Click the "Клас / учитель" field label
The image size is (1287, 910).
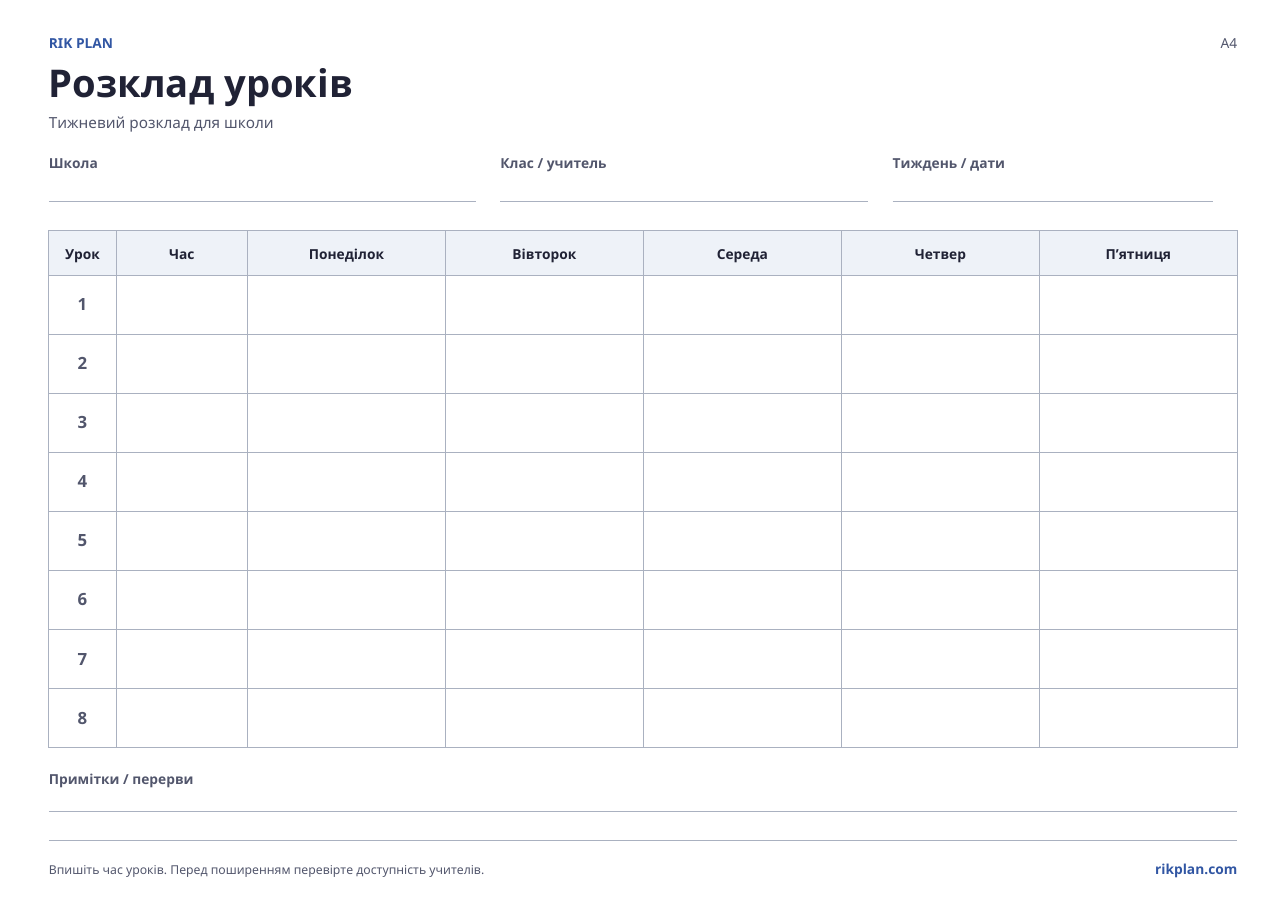553,163
